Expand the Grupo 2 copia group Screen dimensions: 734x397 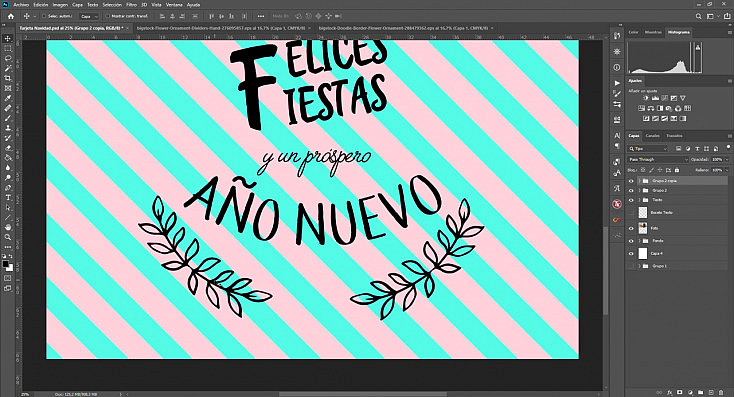tap(639, 181)
